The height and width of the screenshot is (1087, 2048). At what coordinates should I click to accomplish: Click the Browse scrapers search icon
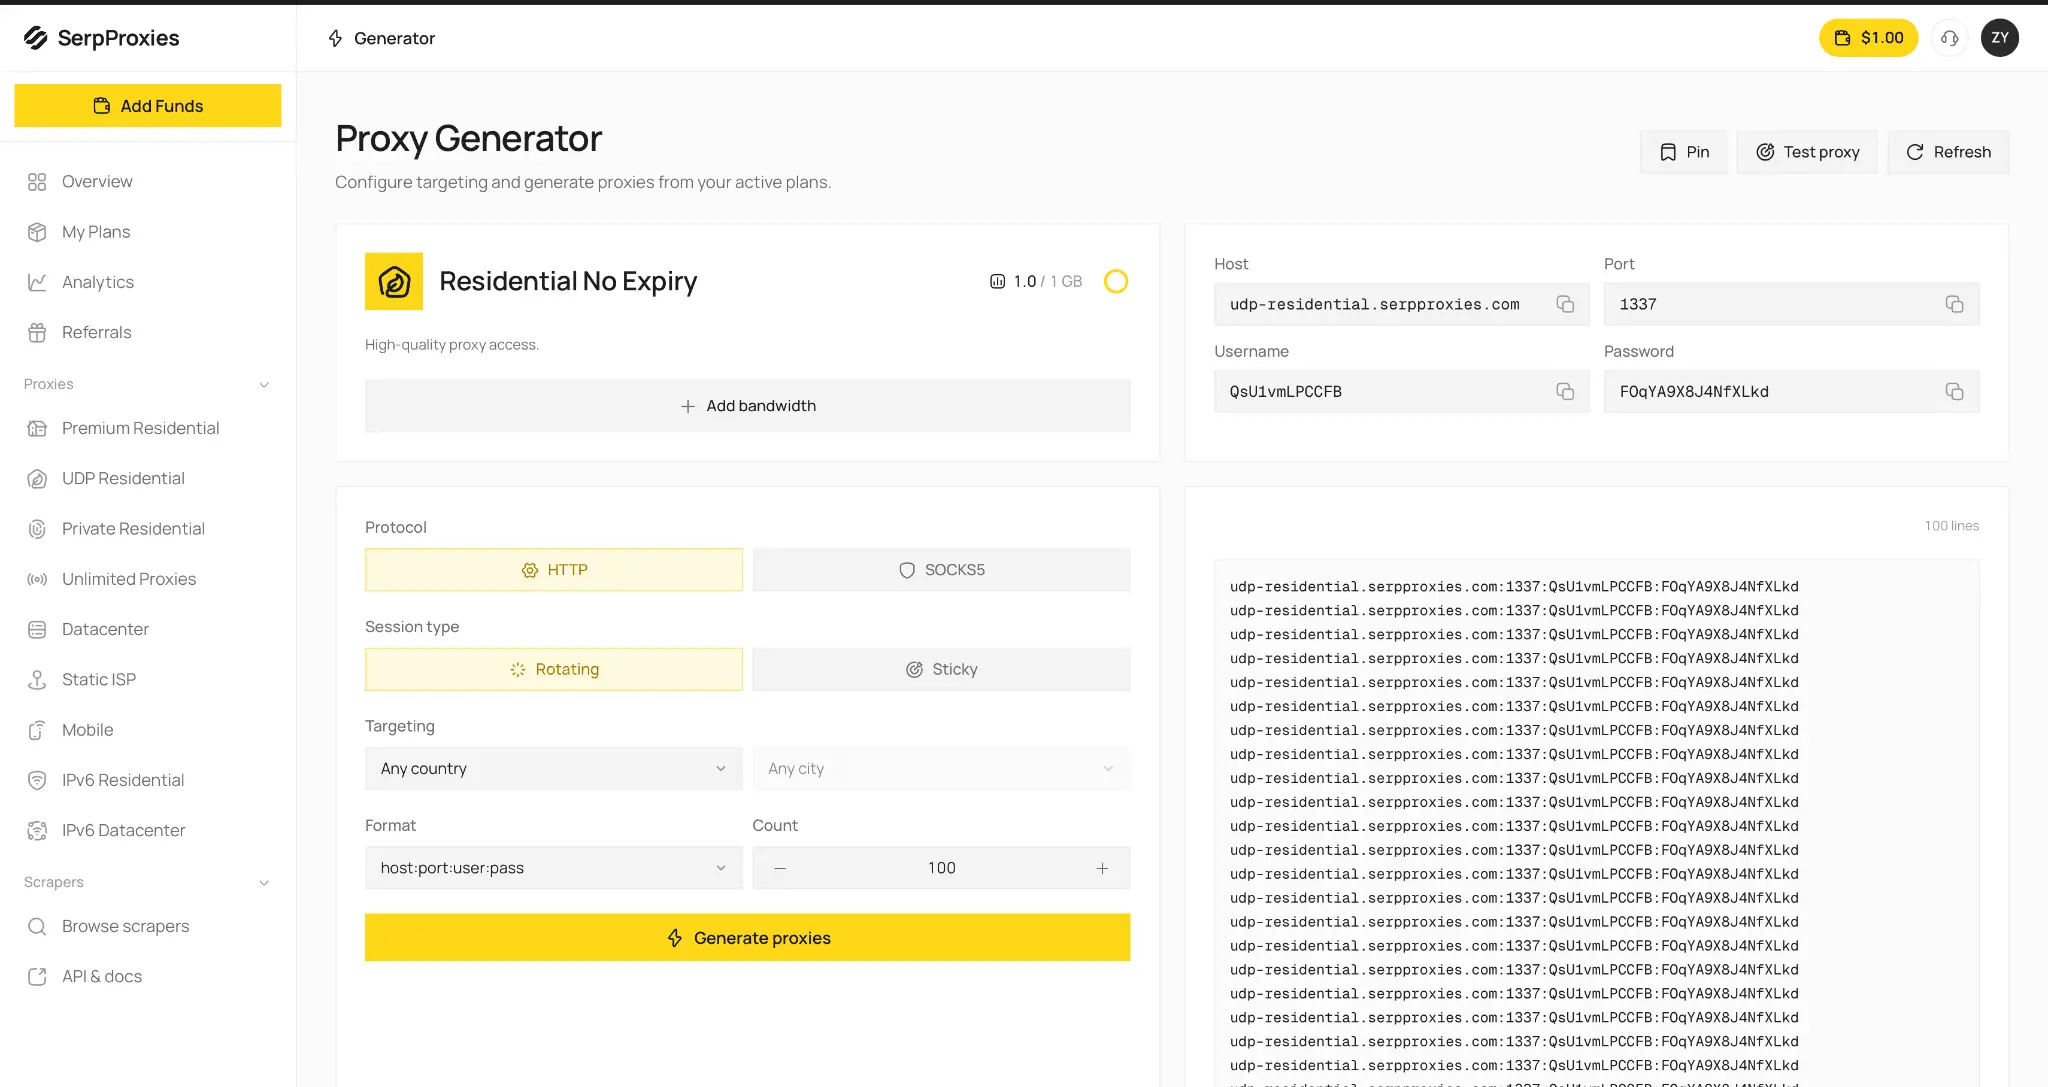point(37,926)
